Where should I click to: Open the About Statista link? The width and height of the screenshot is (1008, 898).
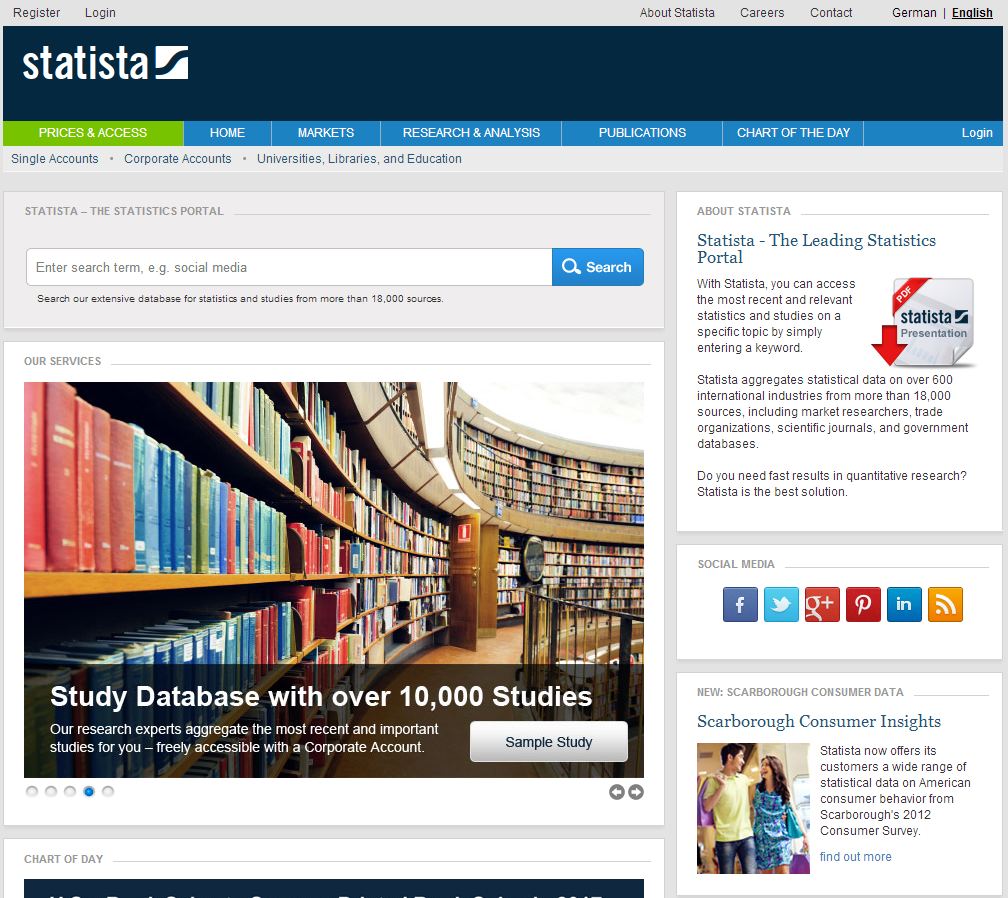click(677, 13)
